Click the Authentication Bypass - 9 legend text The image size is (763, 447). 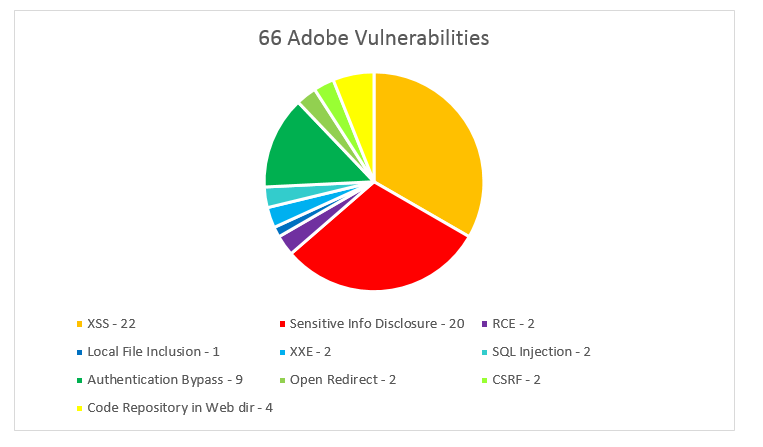[x=165, y=380]
